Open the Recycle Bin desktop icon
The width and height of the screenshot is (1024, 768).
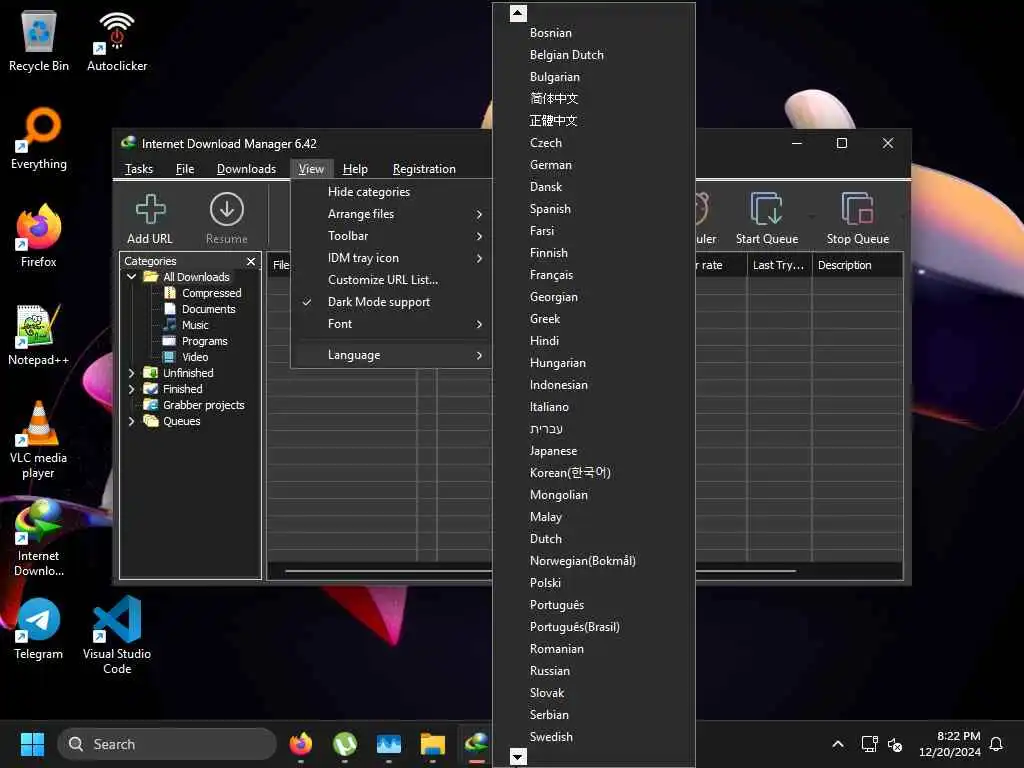[39, 41]
